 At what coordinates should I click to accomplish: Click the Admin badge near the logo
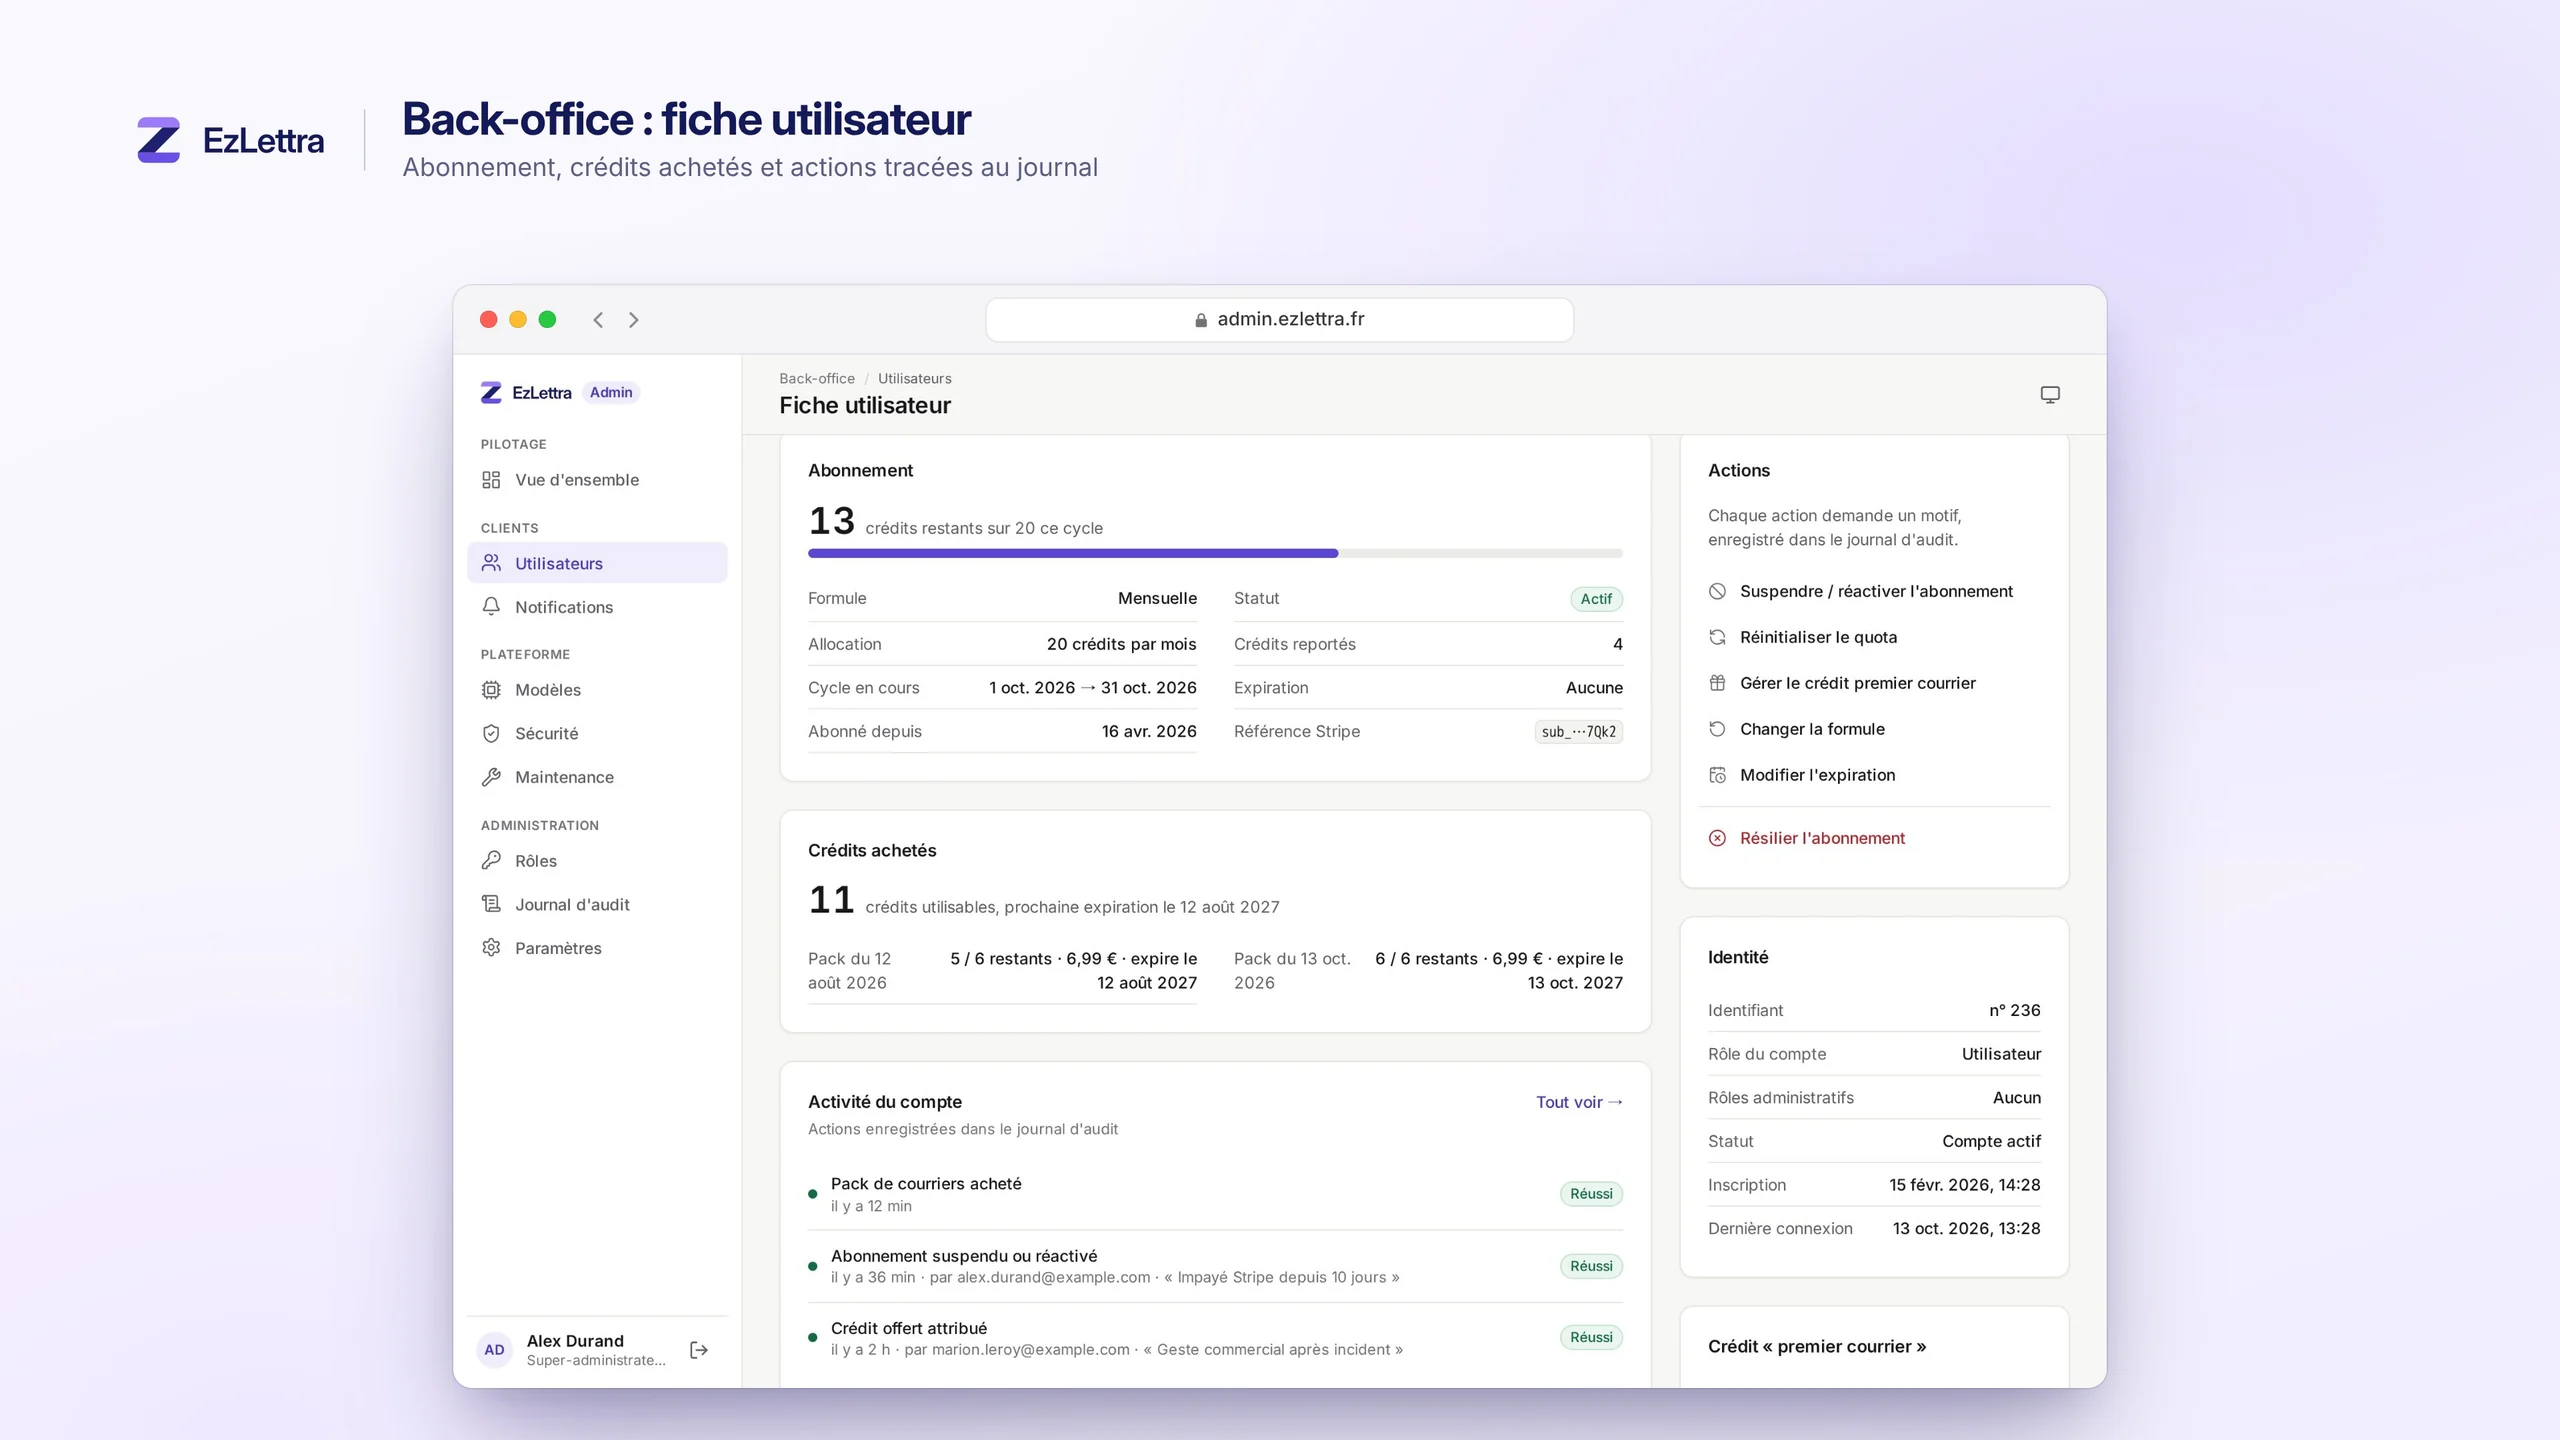(x=611, y=393)
